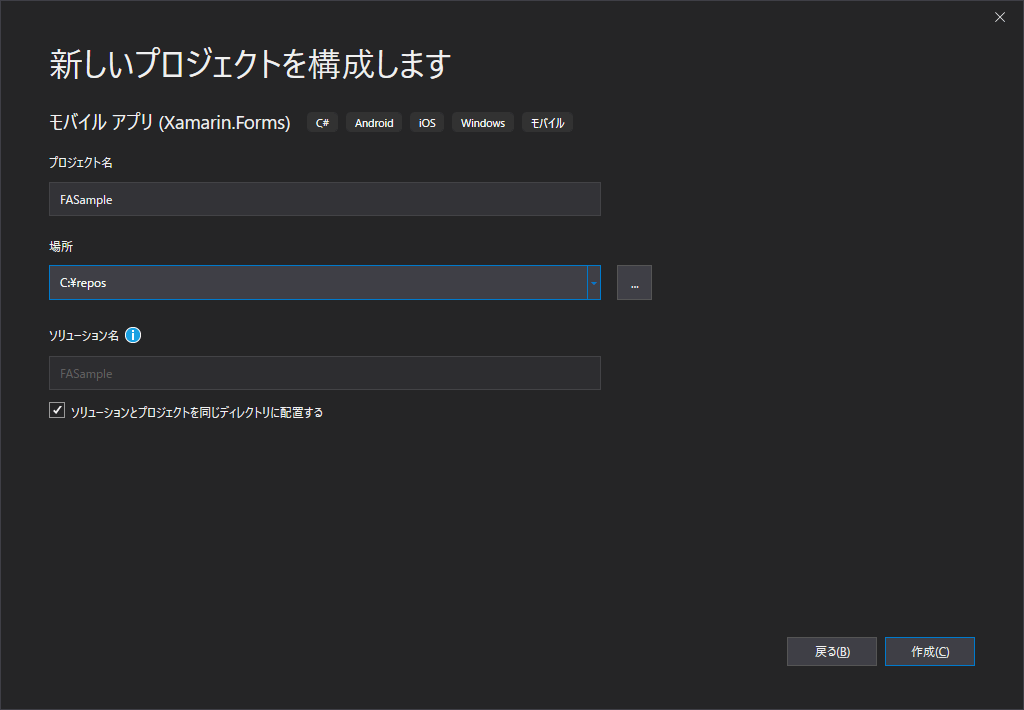Click the grayed solution name field

click(x=324, y=372)
